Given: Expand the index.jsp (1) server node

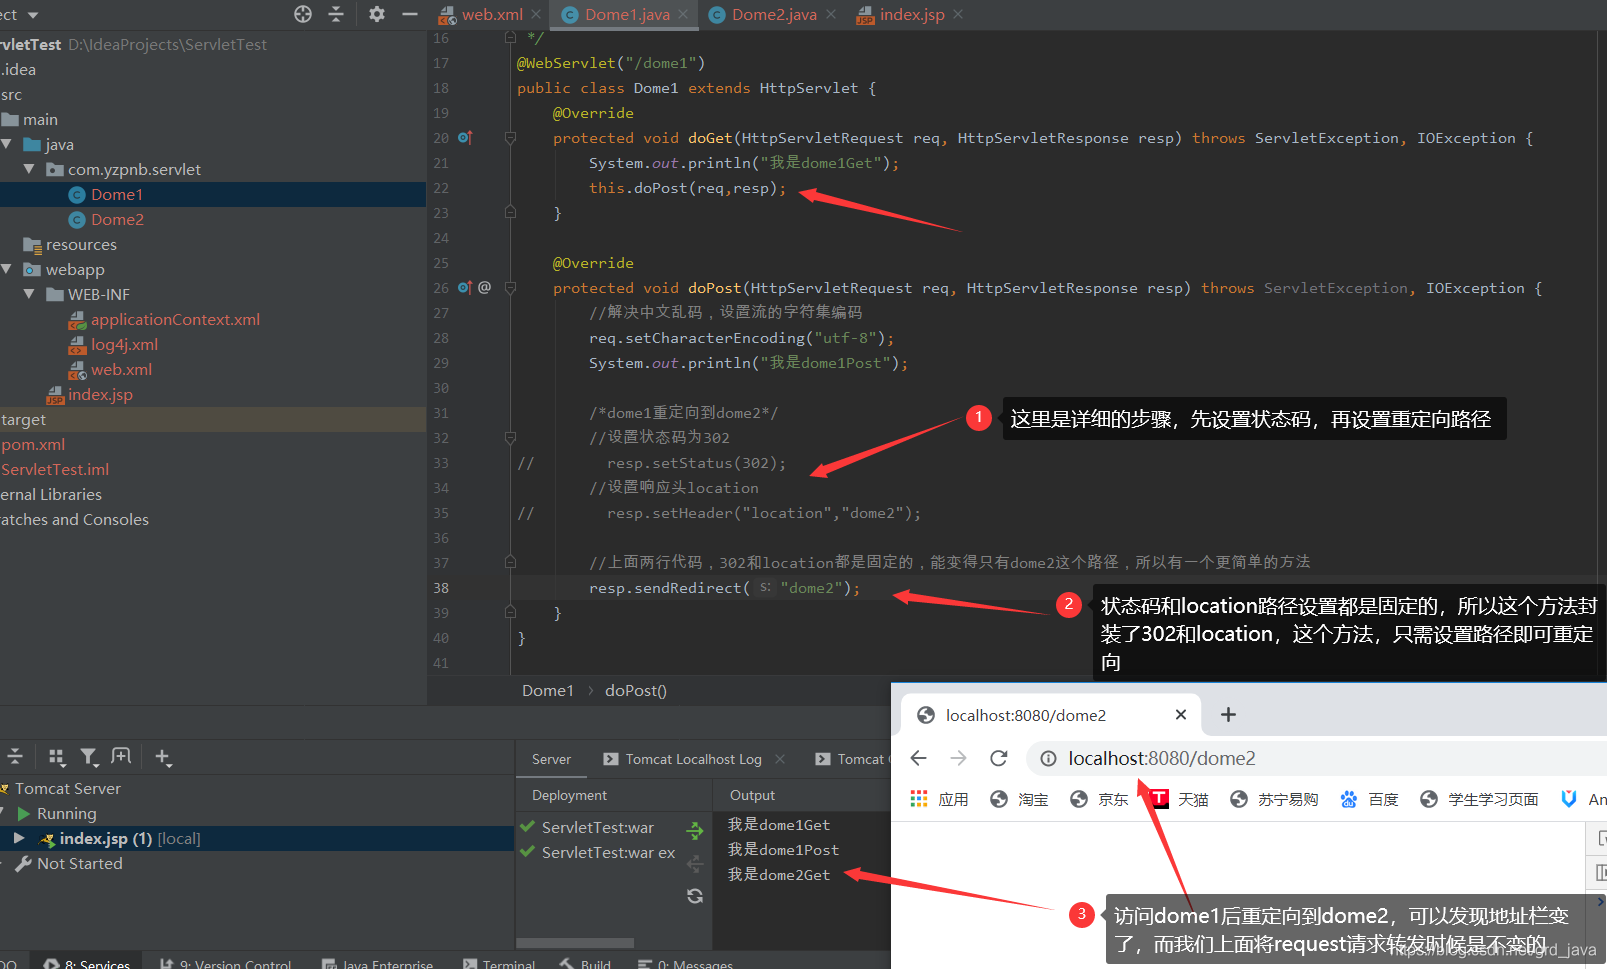Looking at the screenshot, I should tap(19, 838).
